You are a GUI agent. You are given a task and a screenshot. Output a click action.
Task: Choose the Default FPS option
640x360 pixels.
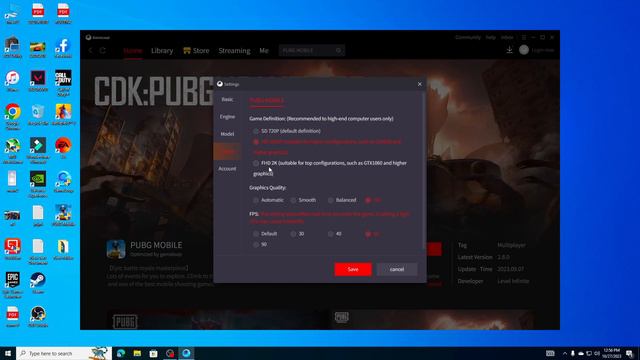[256, 234]
